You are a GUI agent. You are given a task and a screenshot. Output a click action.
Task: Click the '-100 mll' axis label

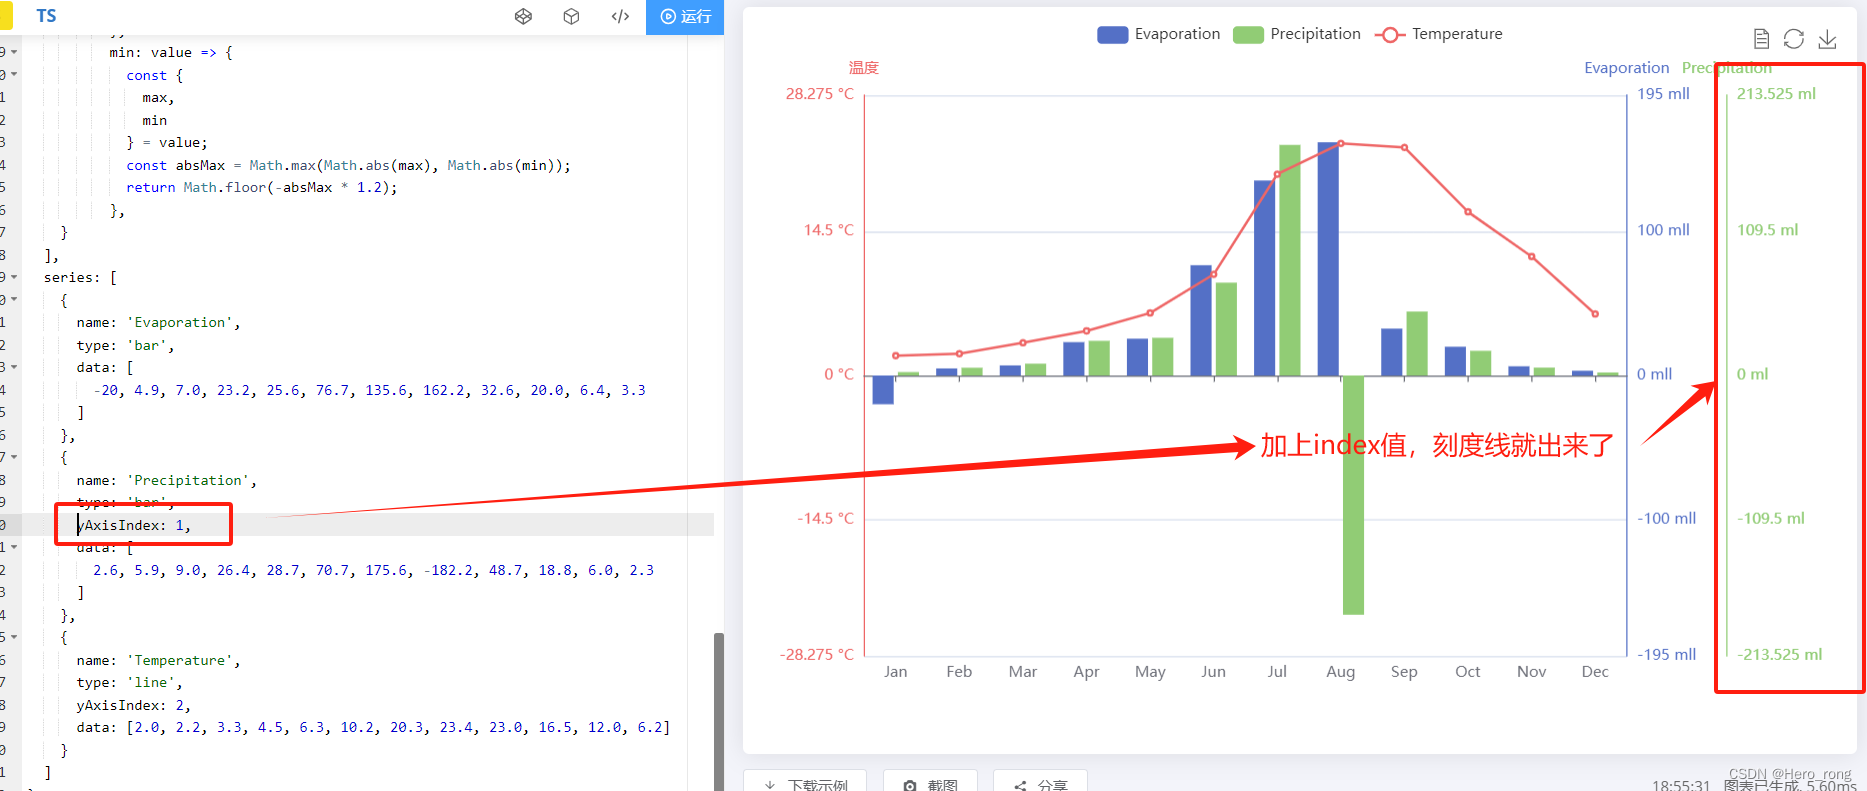1666,519
